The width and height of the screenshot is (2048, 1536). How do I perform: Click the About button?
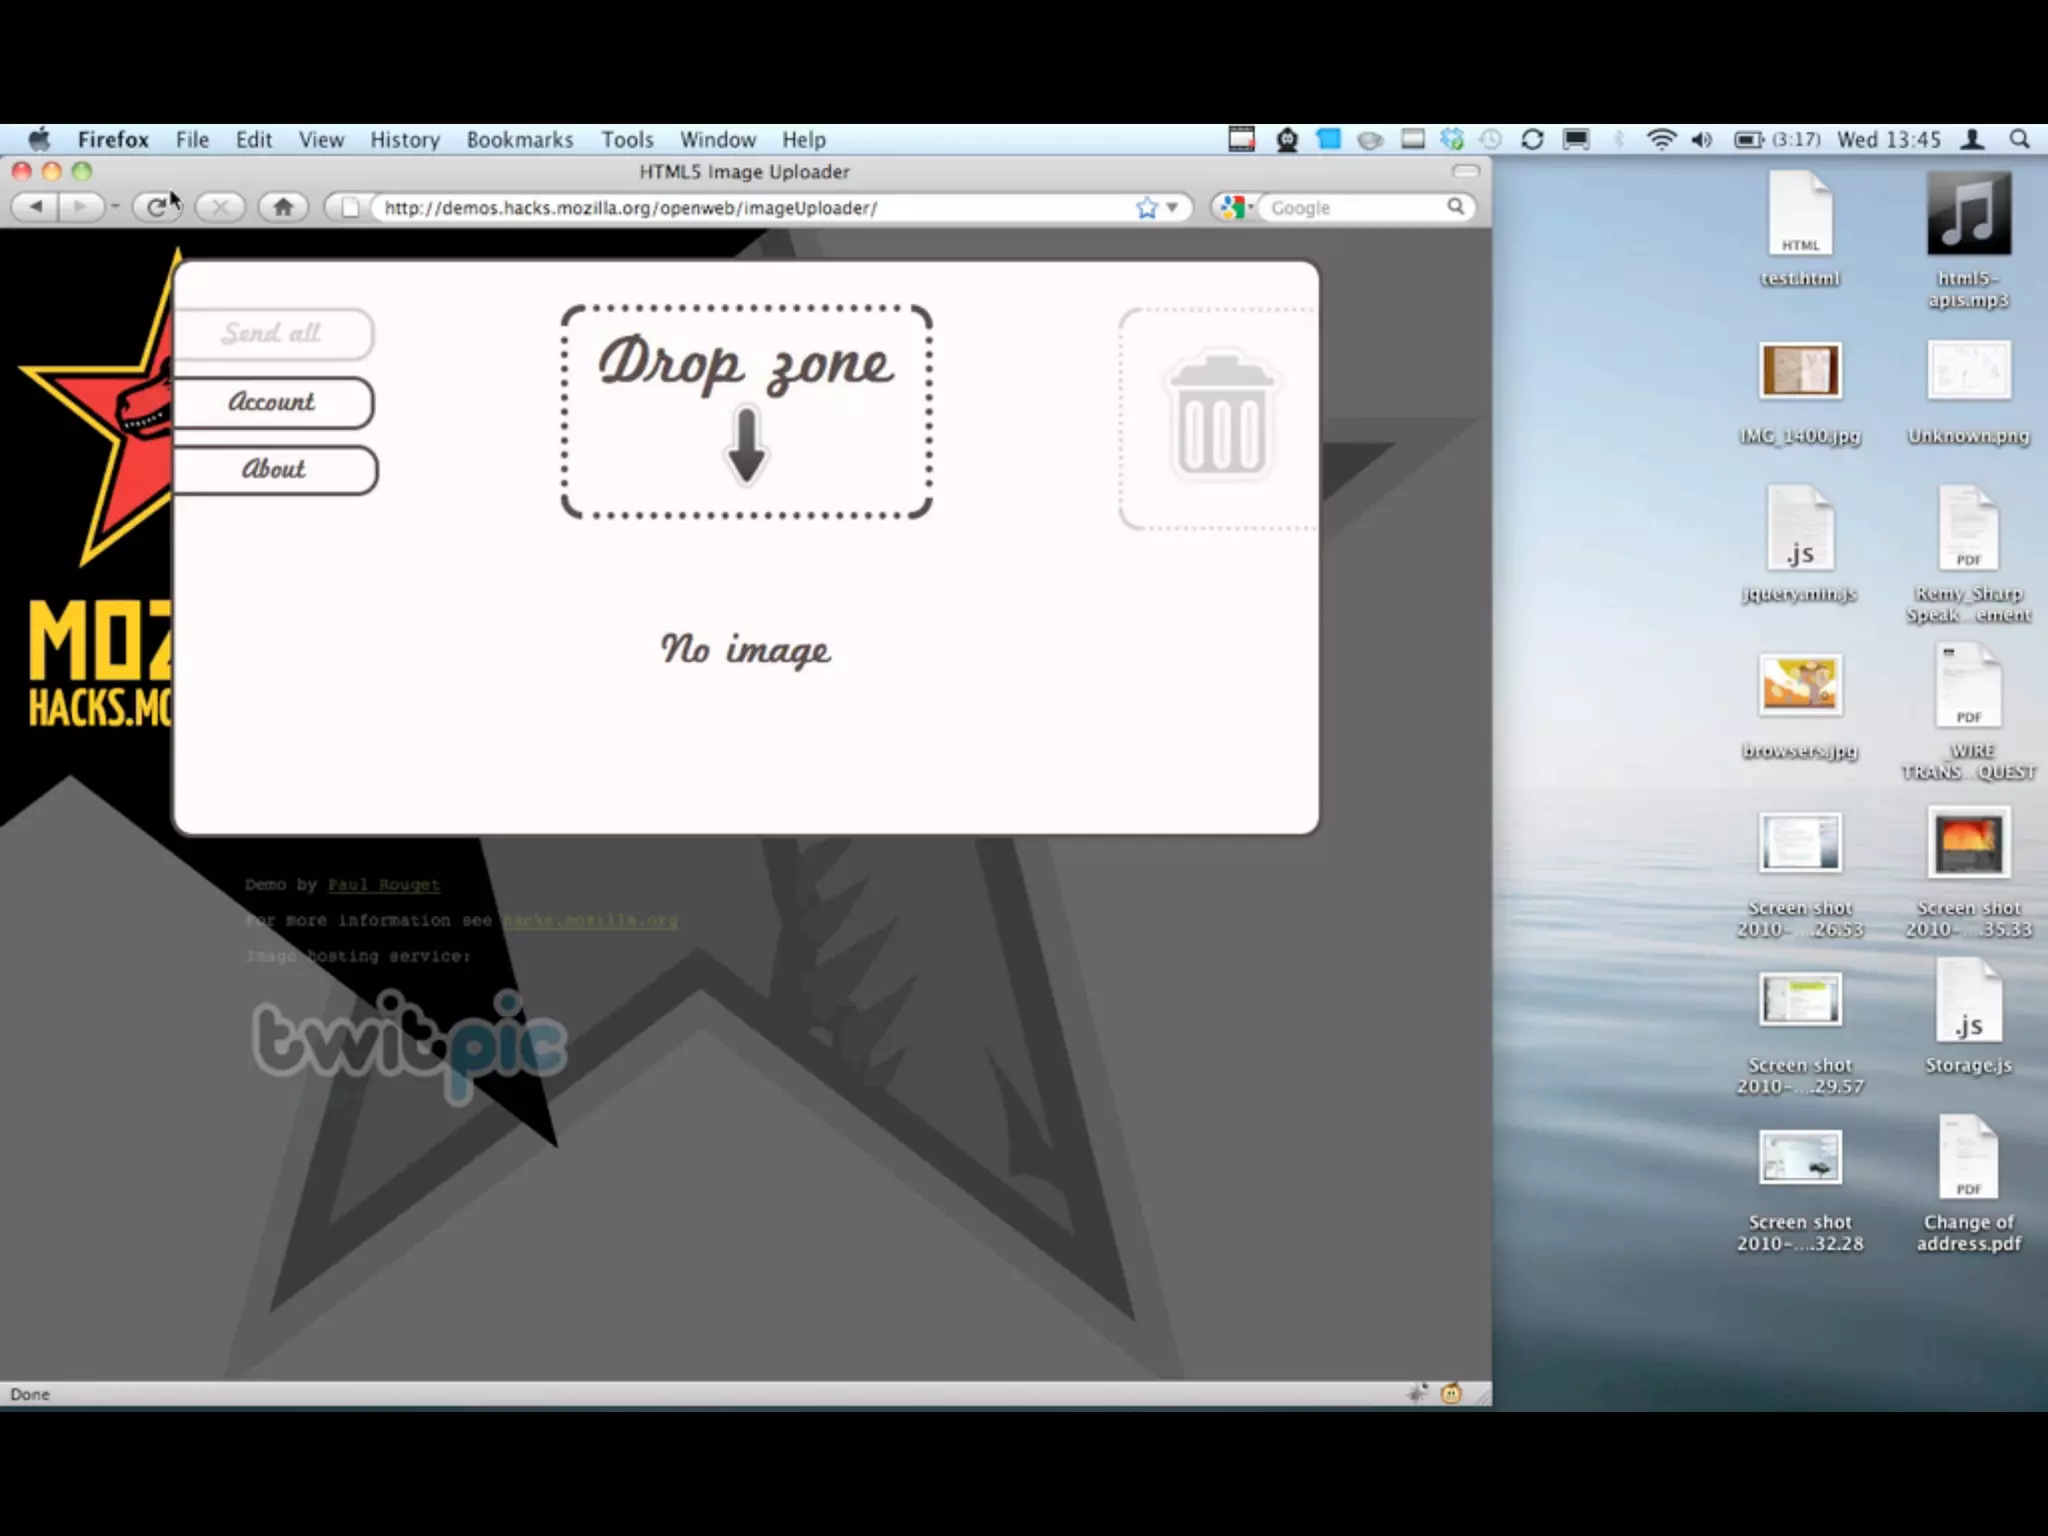[x=274, y=469]
